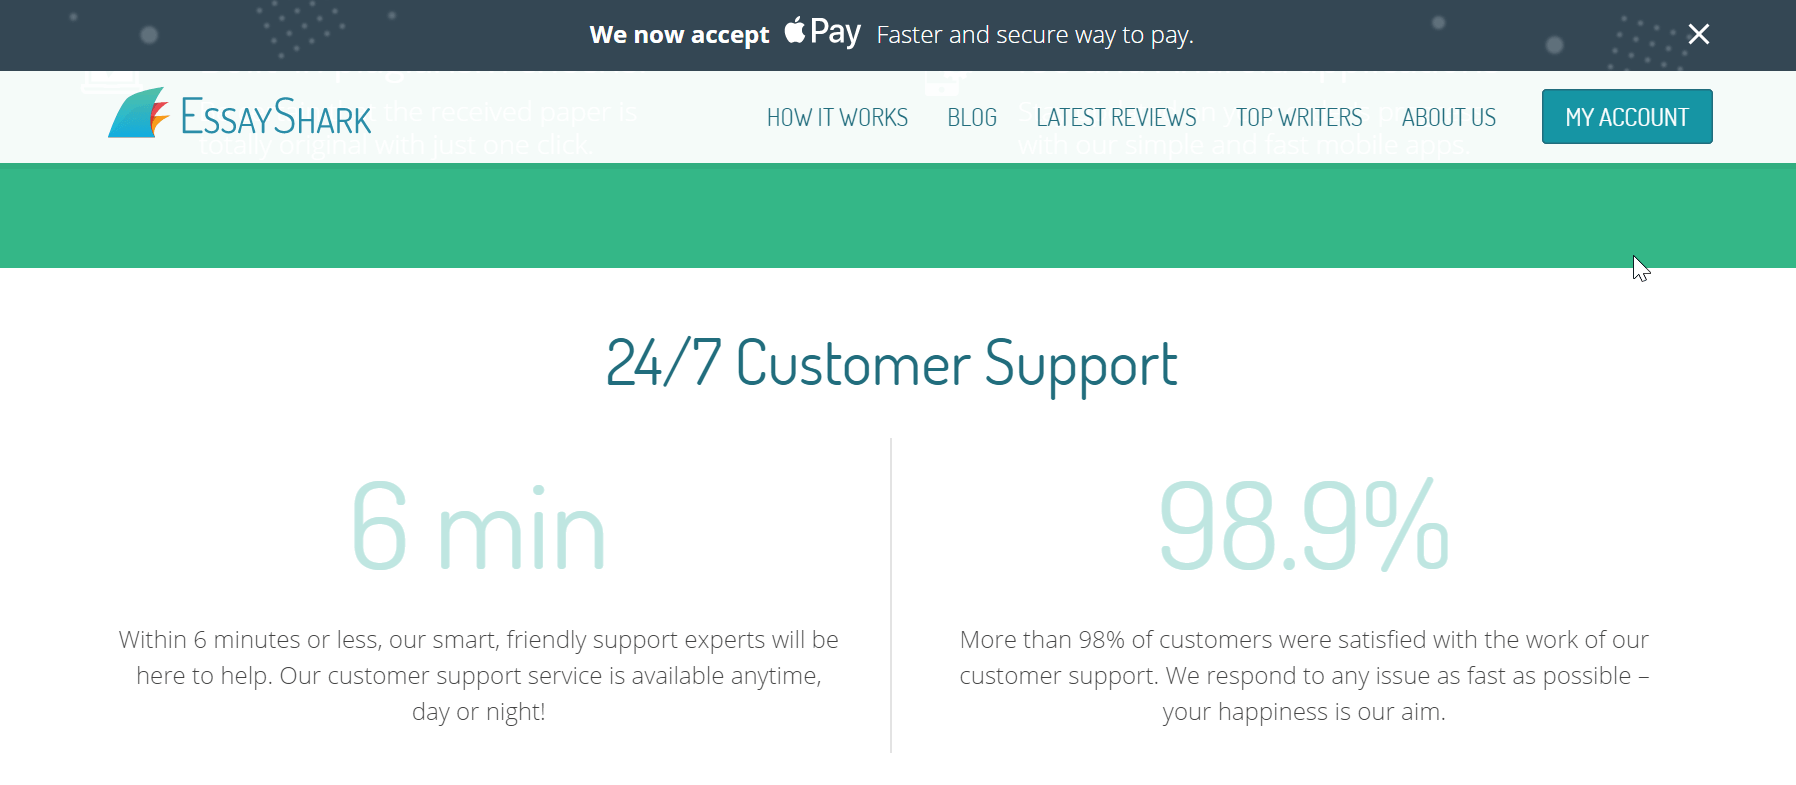This screenshot has width=1796, height=785.
Task: Go to the Blog section
Action: pyautogui.click(x=972, y=117)
